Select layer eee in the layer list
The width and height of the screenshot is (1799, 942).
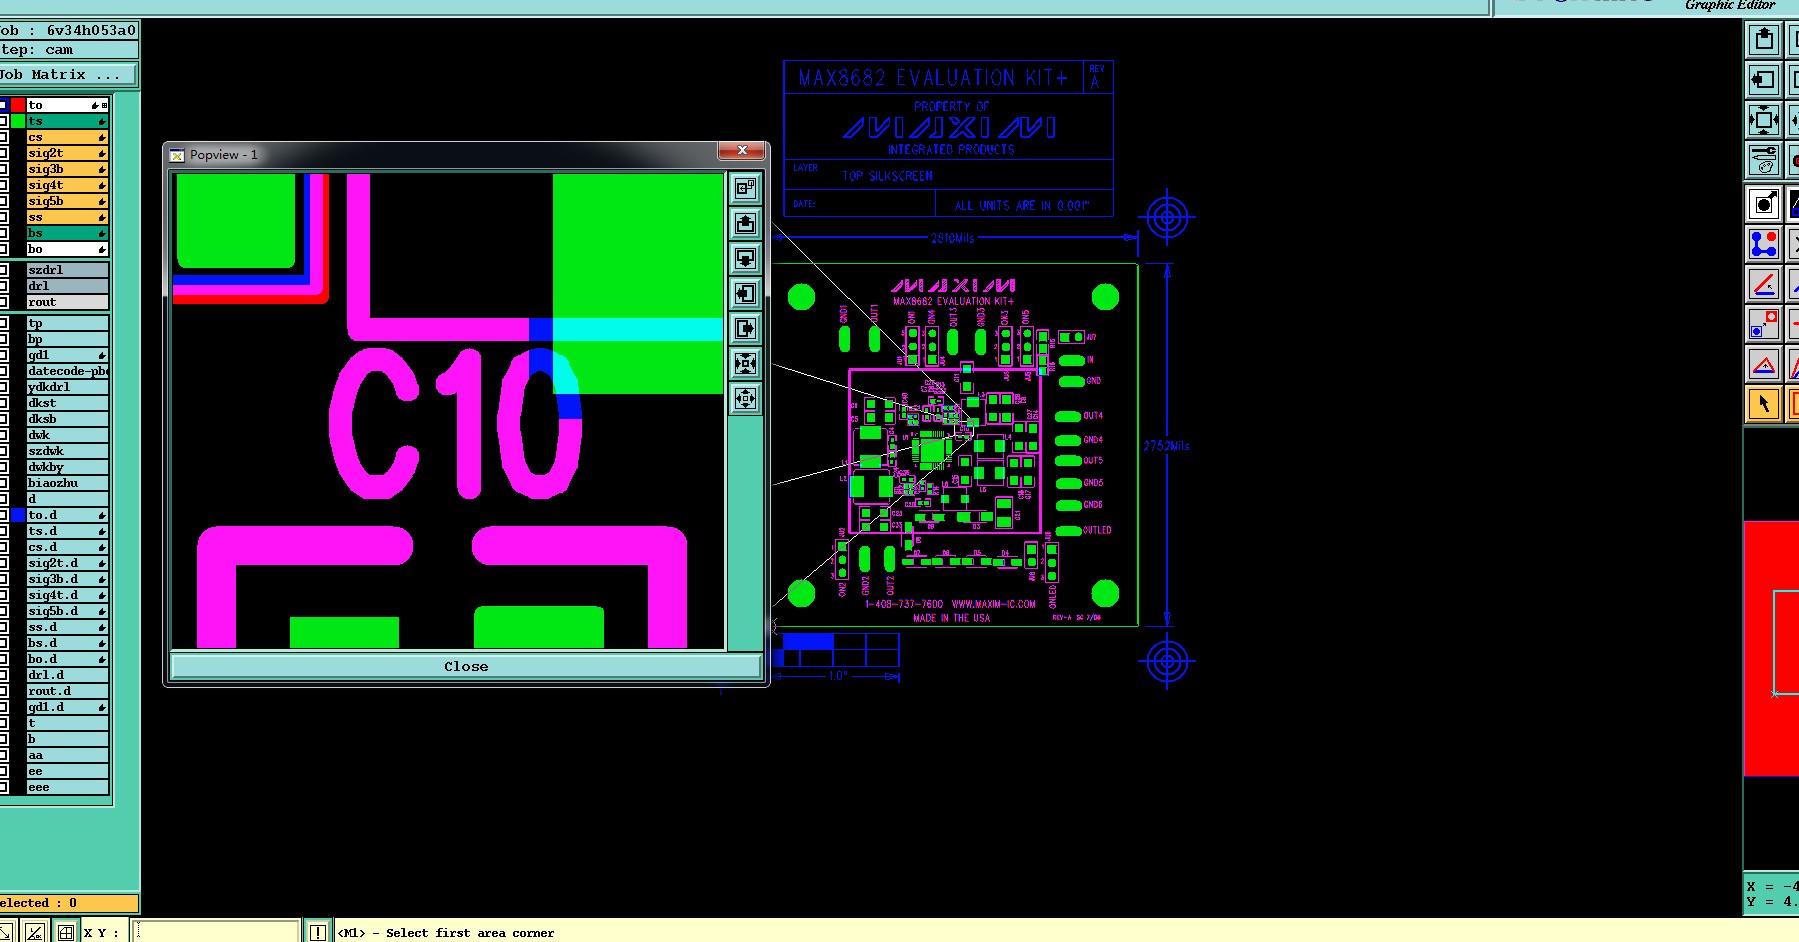tap(68, 787)
